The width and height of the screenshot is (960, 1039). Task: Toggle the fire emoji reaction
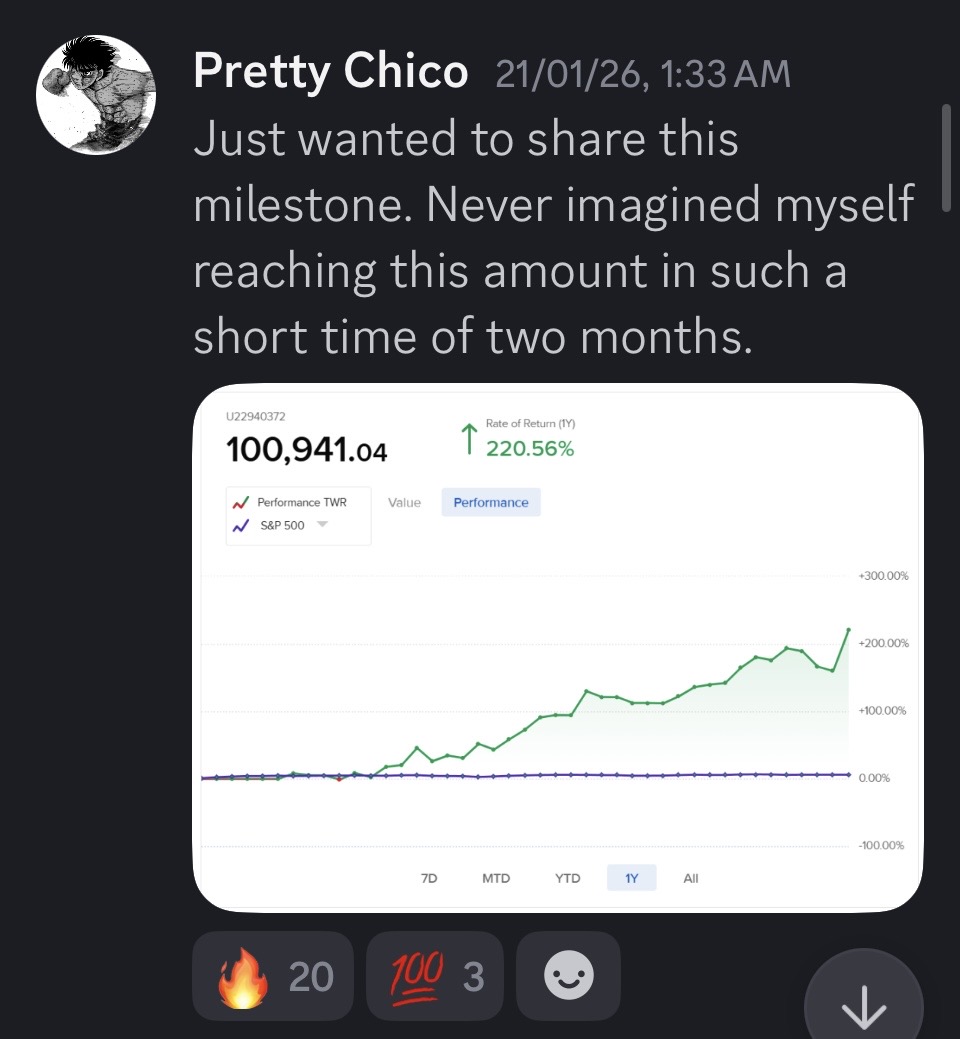pyautogui.click(x=273, y=976)
